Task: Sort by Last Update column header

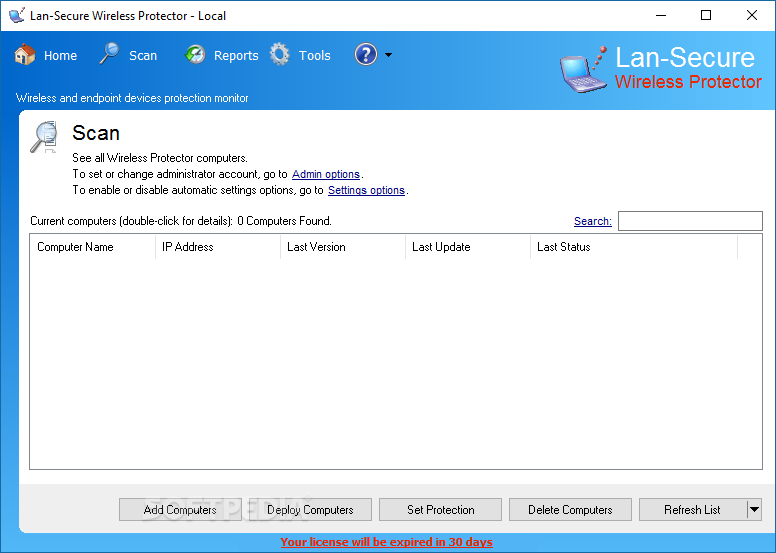Action: 468,247
